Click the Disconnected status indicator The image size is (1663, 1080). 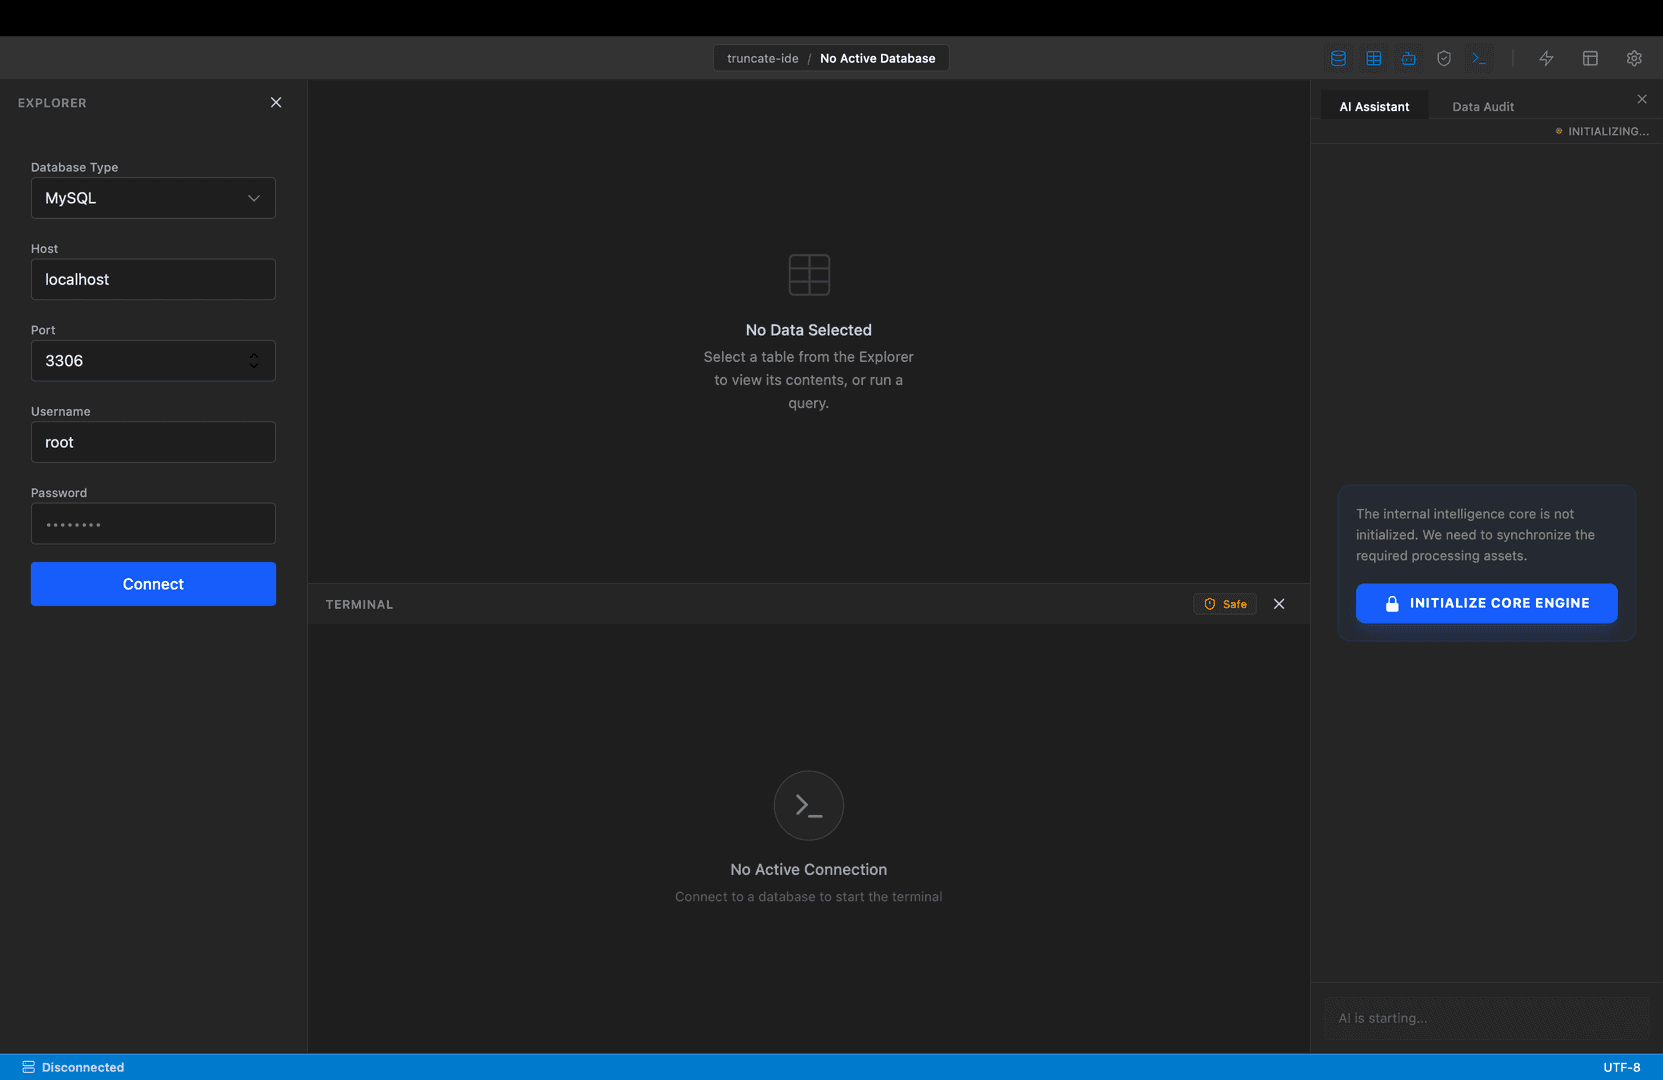tap(73, 1067)
